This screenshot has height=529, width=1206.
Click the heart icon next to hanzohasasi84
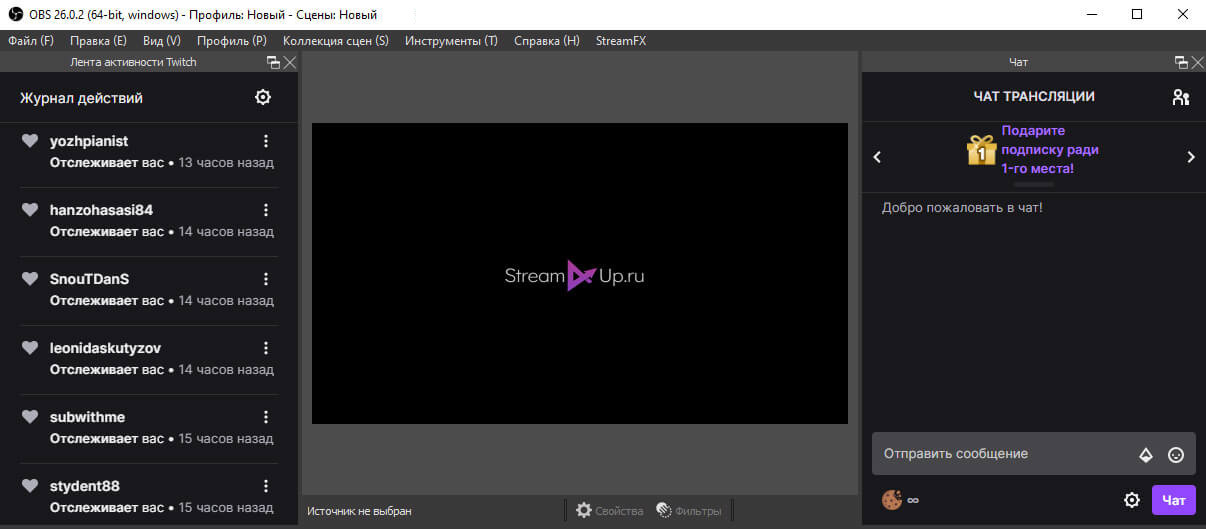click(x=30, y=210)
